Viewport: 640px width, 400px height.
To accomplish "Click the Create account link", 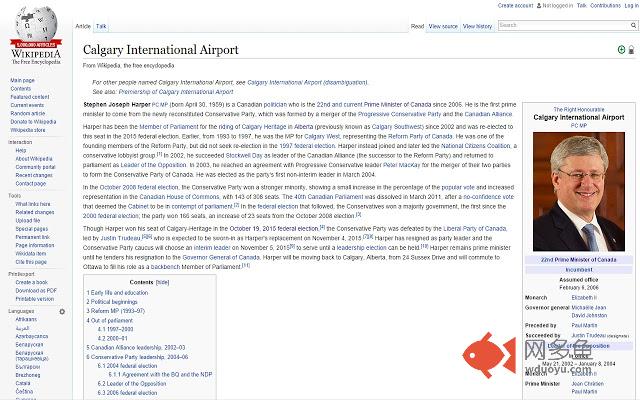I will [x=515, y=5].
